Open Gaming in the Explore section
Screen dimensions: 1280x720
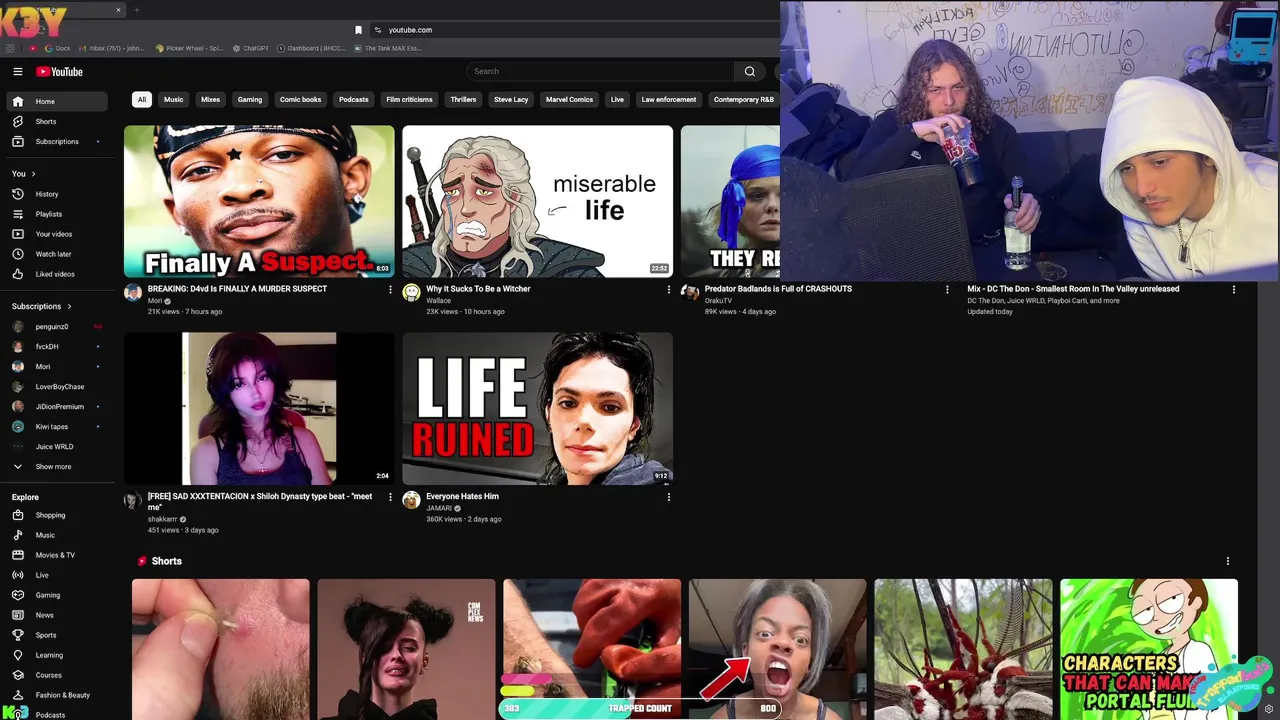pyautogui.click(x=57, y=595)
